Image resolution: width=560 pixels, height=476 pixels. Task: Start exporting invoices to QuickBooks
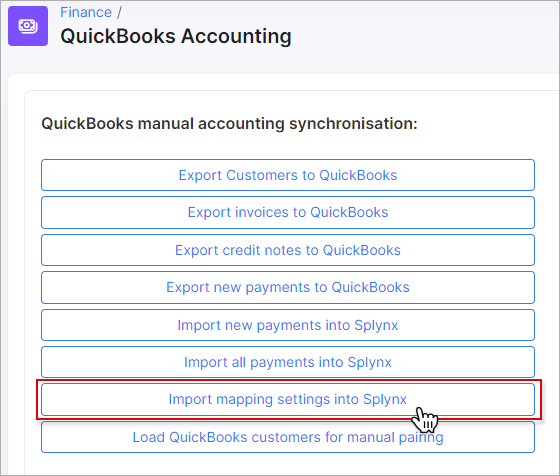pos(288,212)
